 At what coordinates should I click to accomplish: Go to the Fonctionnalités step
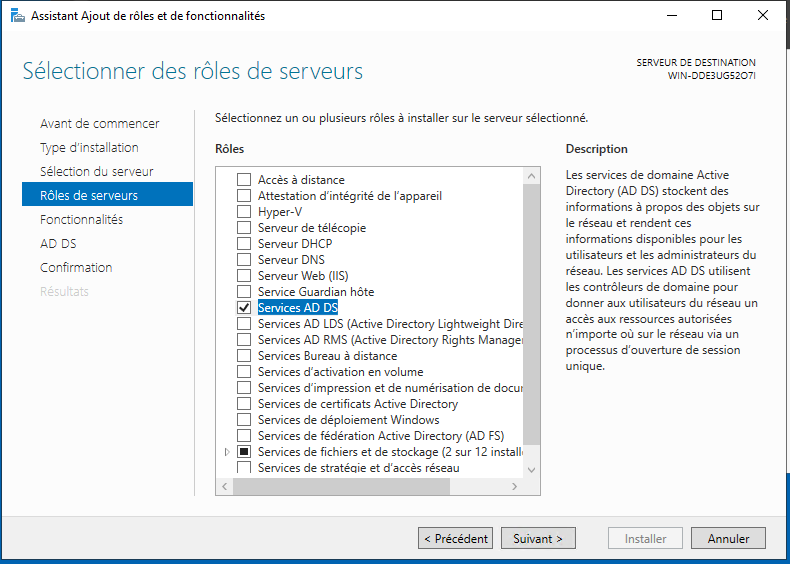click(x=82, y=220)
